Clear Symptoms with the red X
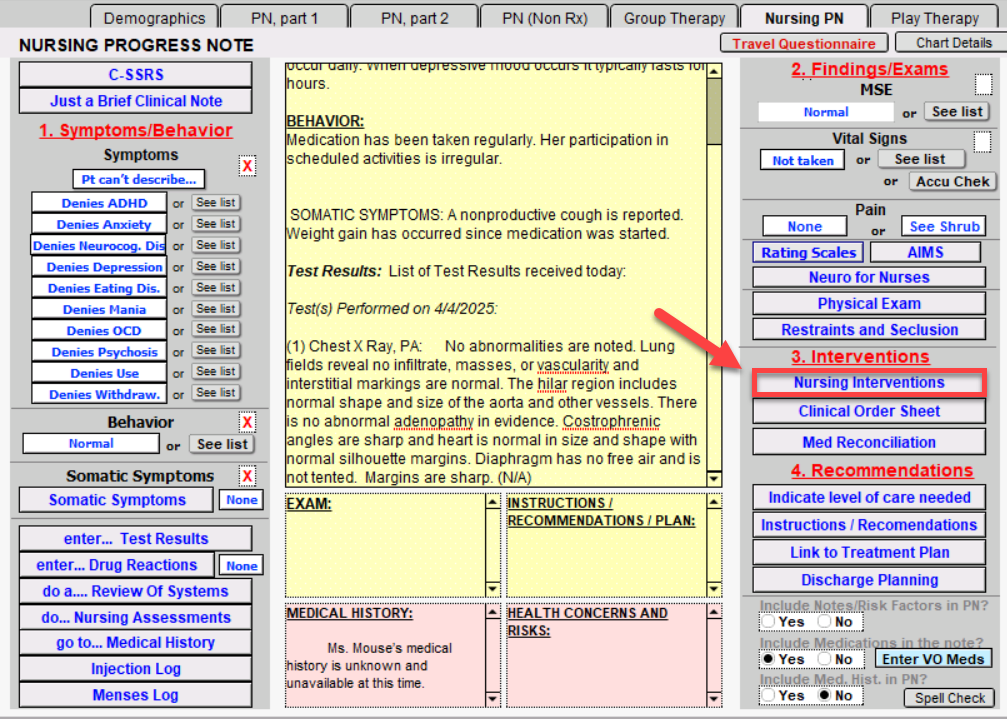The image size is (1007, 719). [x=247, y=166]
